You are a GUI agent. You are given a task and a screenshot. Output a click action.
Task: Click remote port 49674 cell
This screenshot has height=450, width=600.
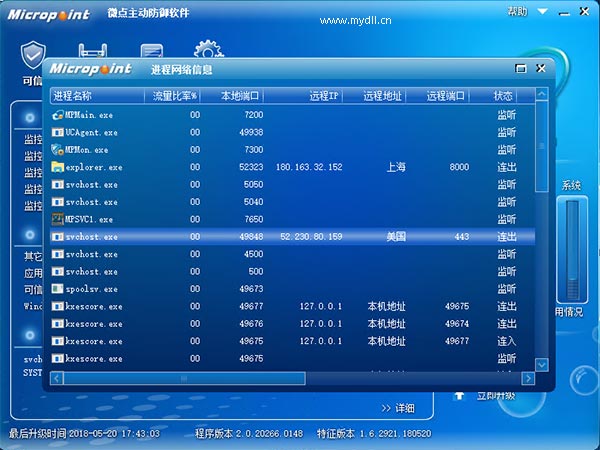click(457, 324)
